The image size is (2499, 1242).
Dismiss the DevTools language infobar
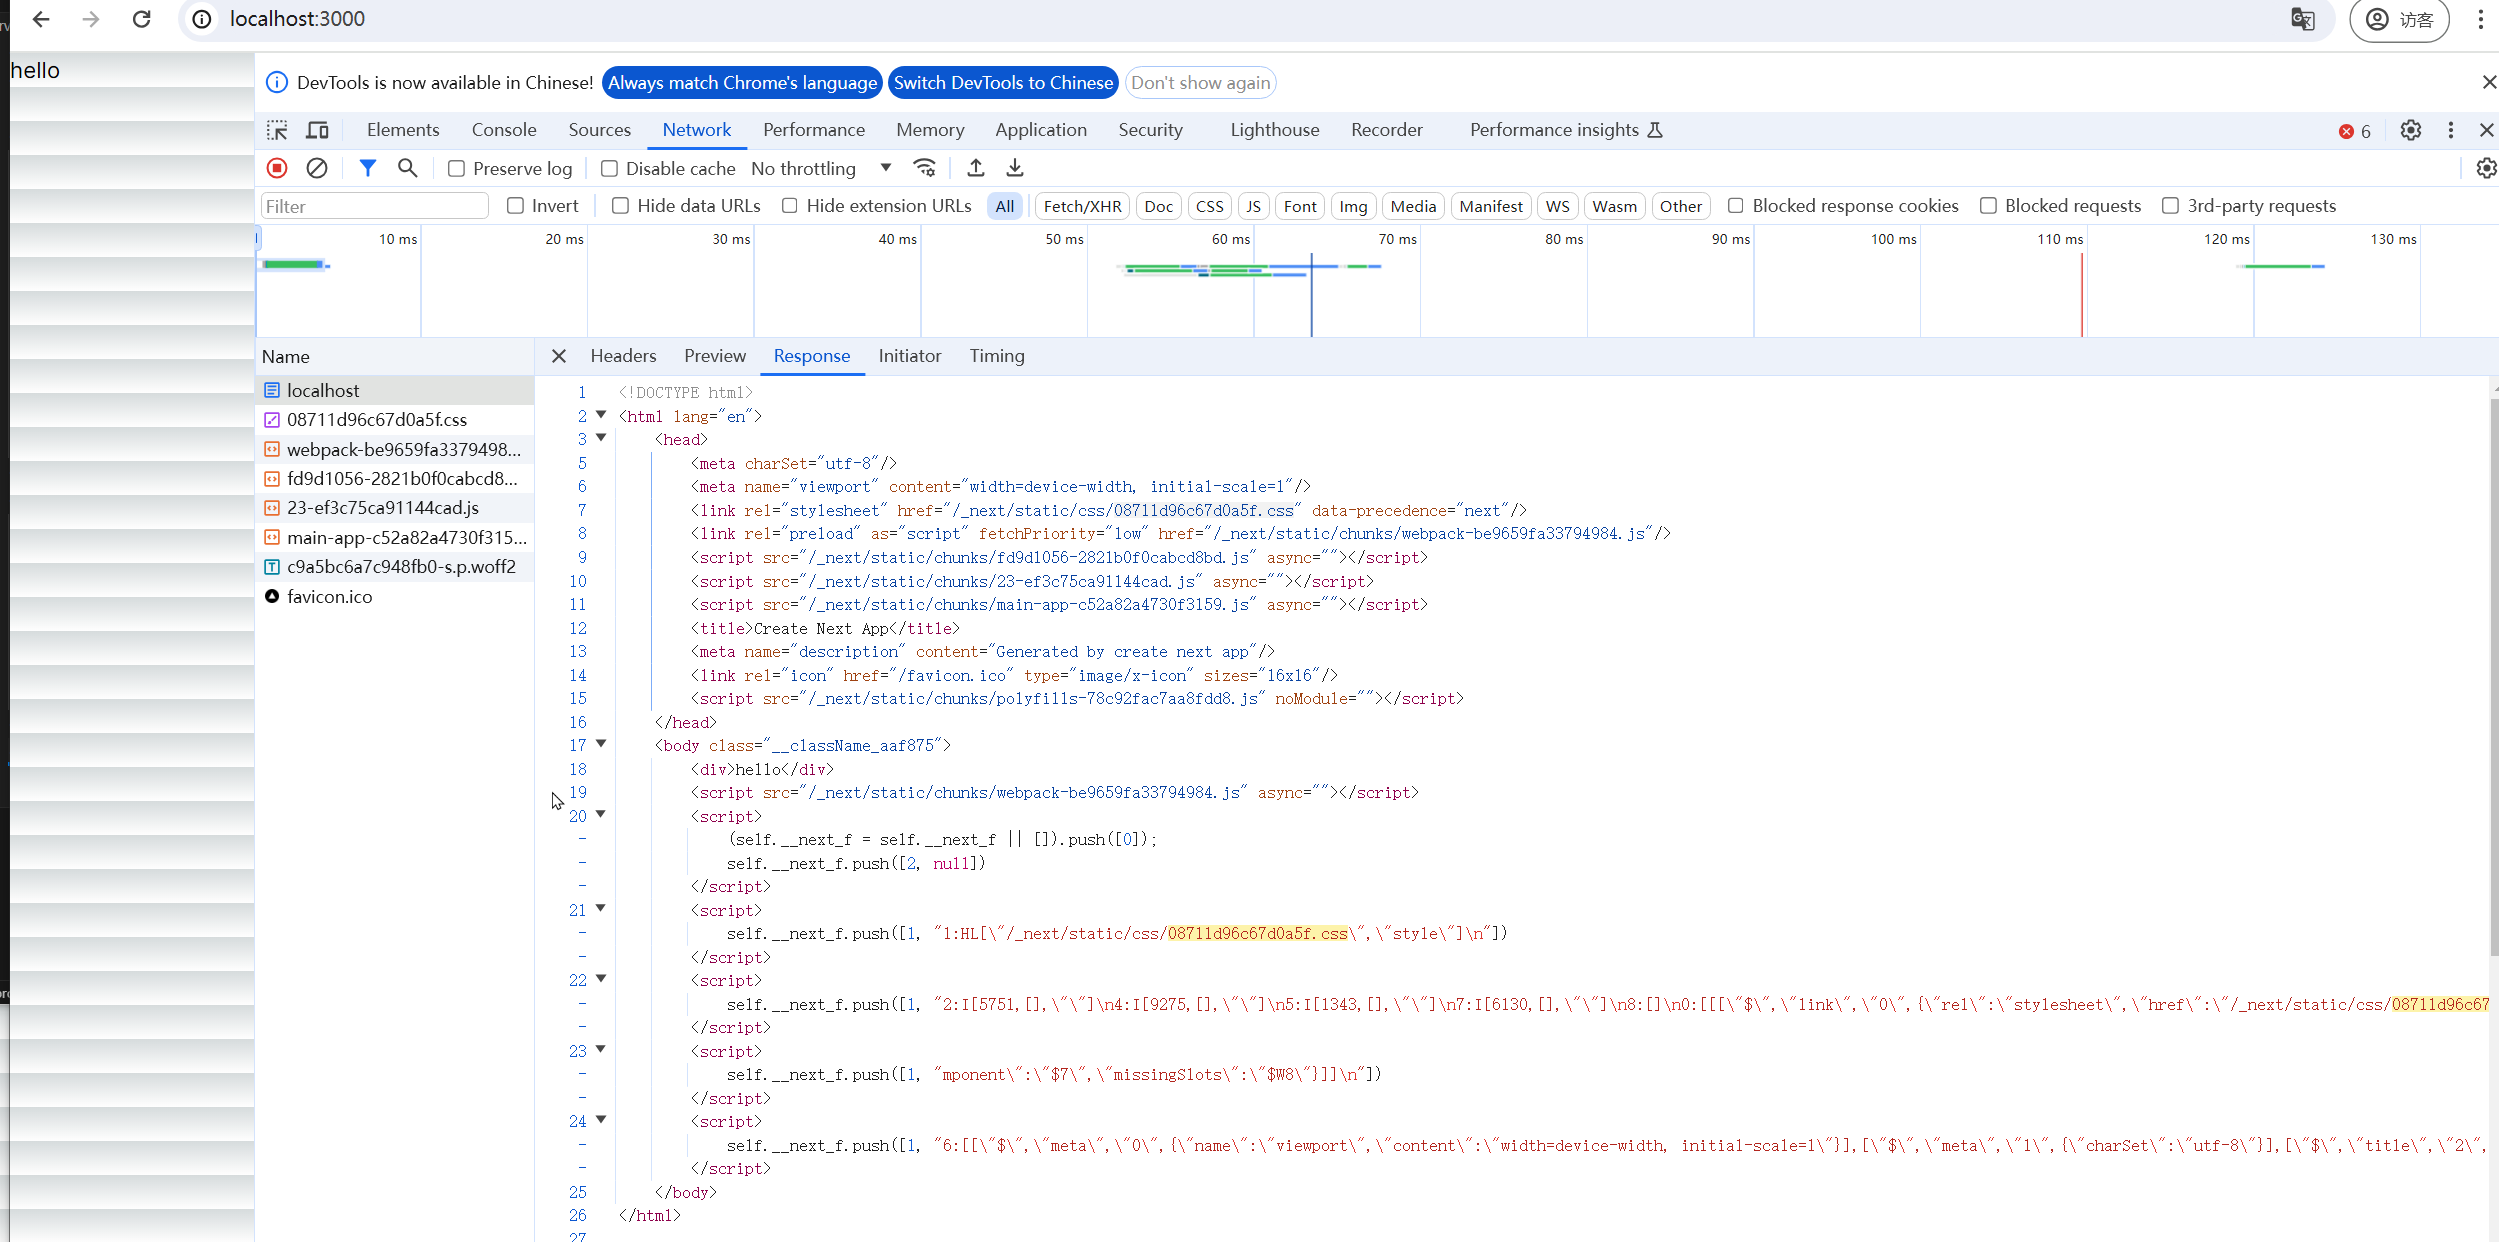coord(2489,82)
